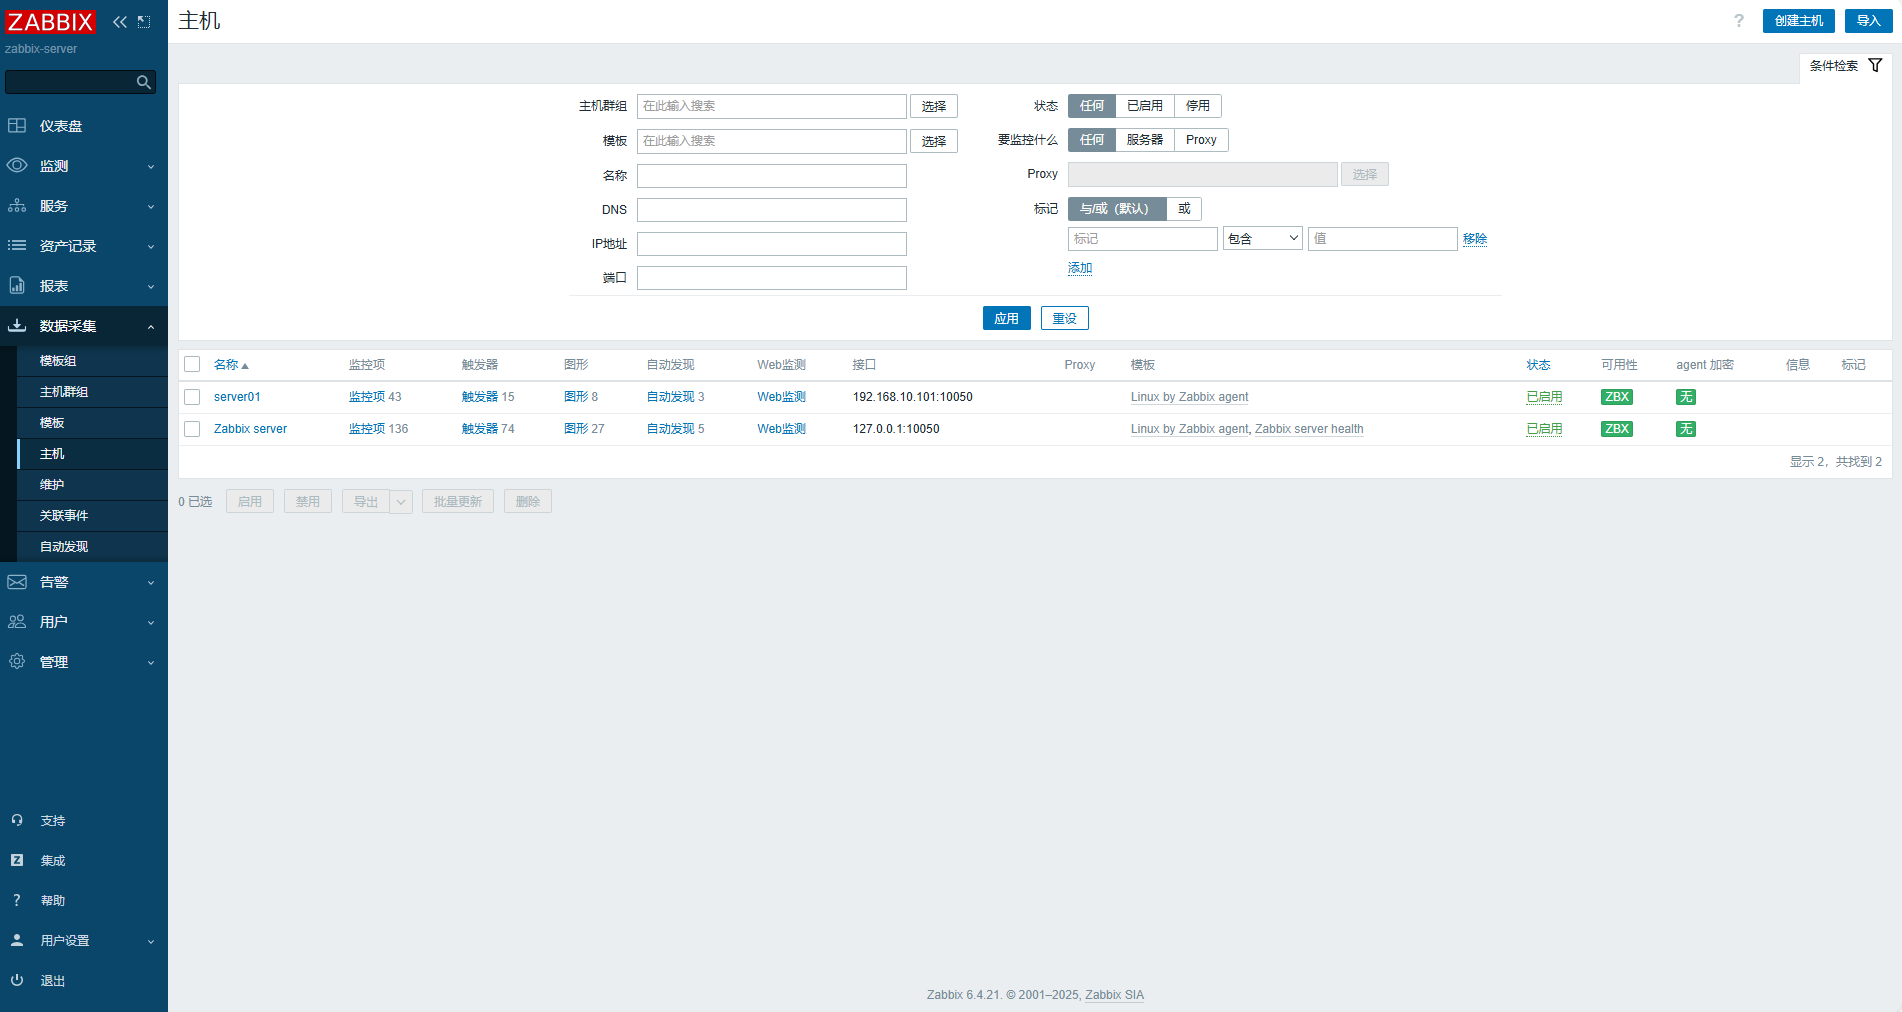Click the 用户 users icon
The width and height of the screenshot is (1902, 1012).
click(17, 622)
